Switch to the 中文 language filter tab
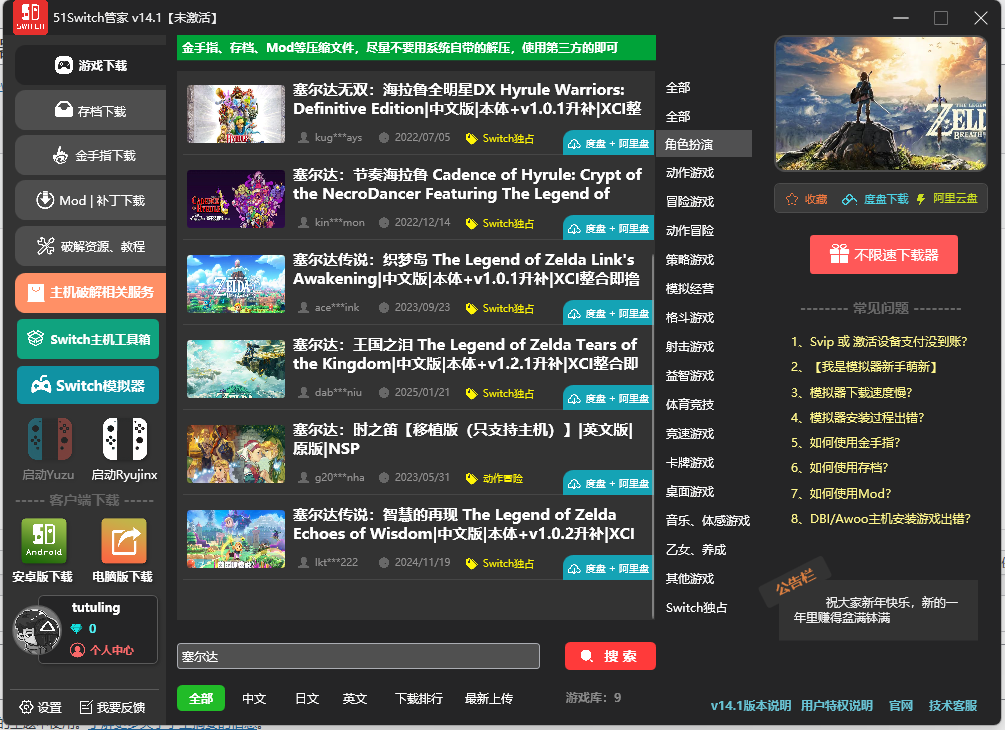This screenshot has width=1005, height=730. (254, 699)
